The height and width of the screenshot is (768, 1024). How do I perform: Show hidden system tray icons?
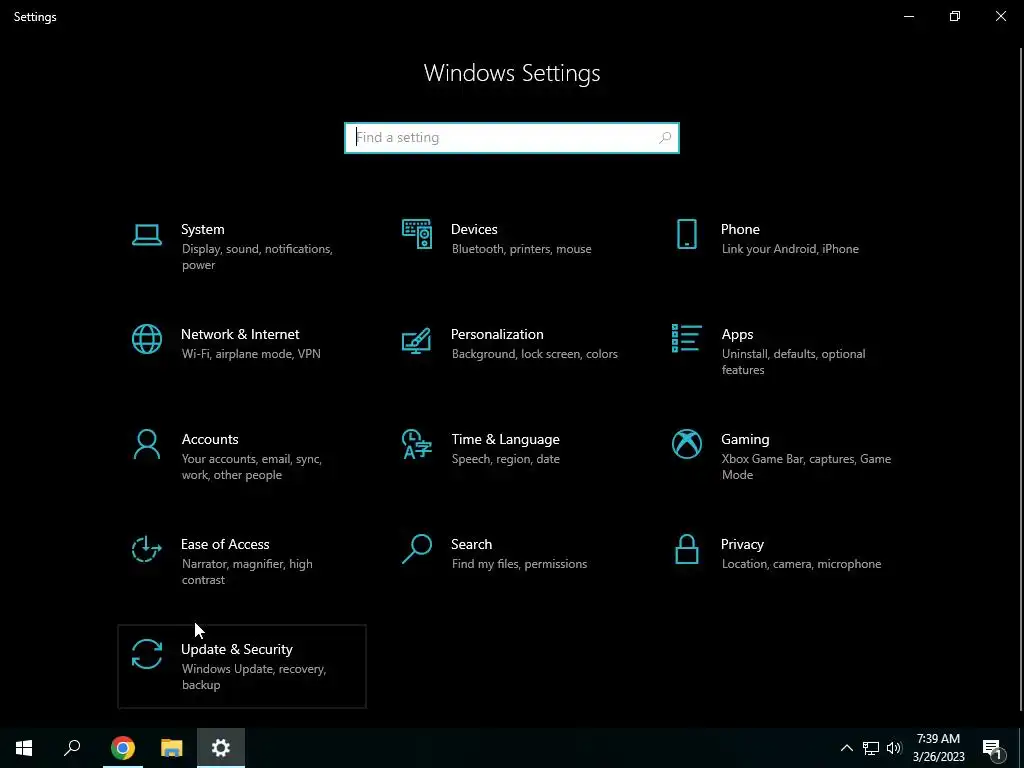[x=846, y=748]
